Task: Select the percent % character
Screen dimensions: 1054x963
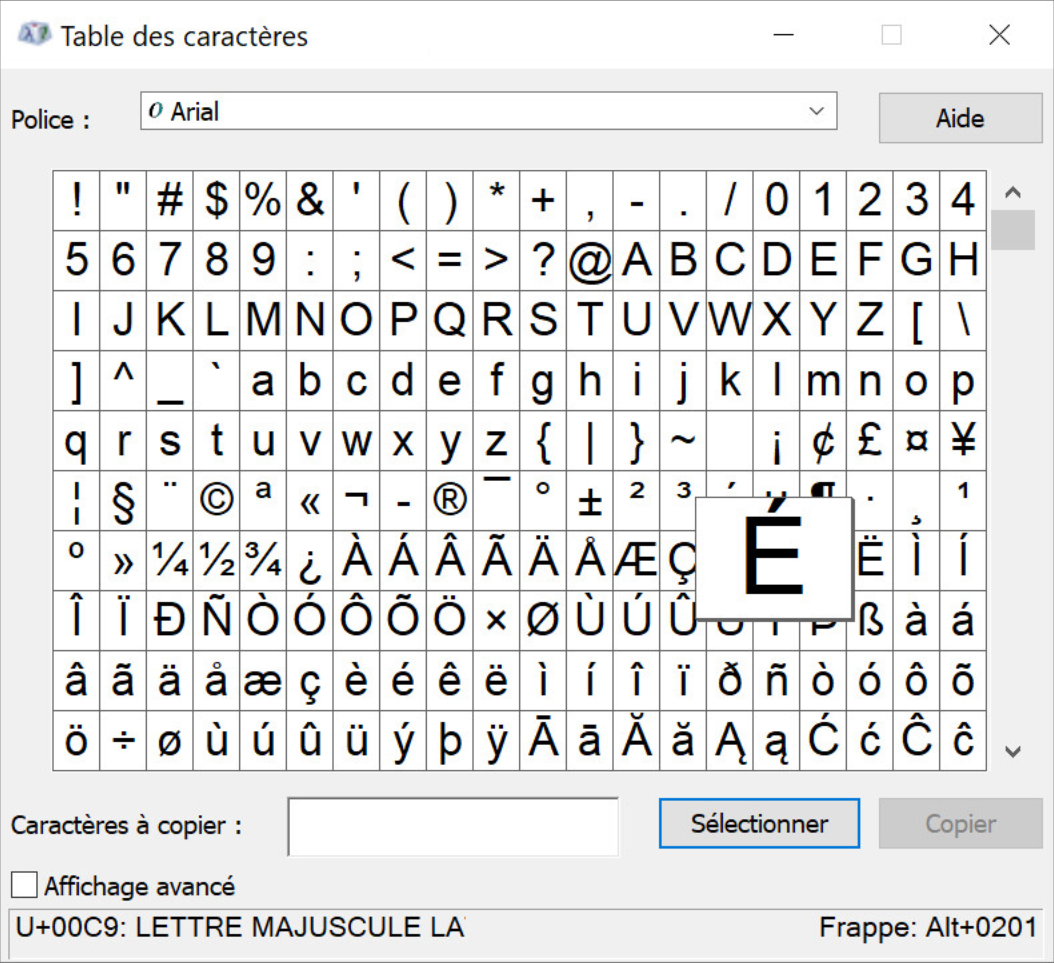Action: (263, 200)
